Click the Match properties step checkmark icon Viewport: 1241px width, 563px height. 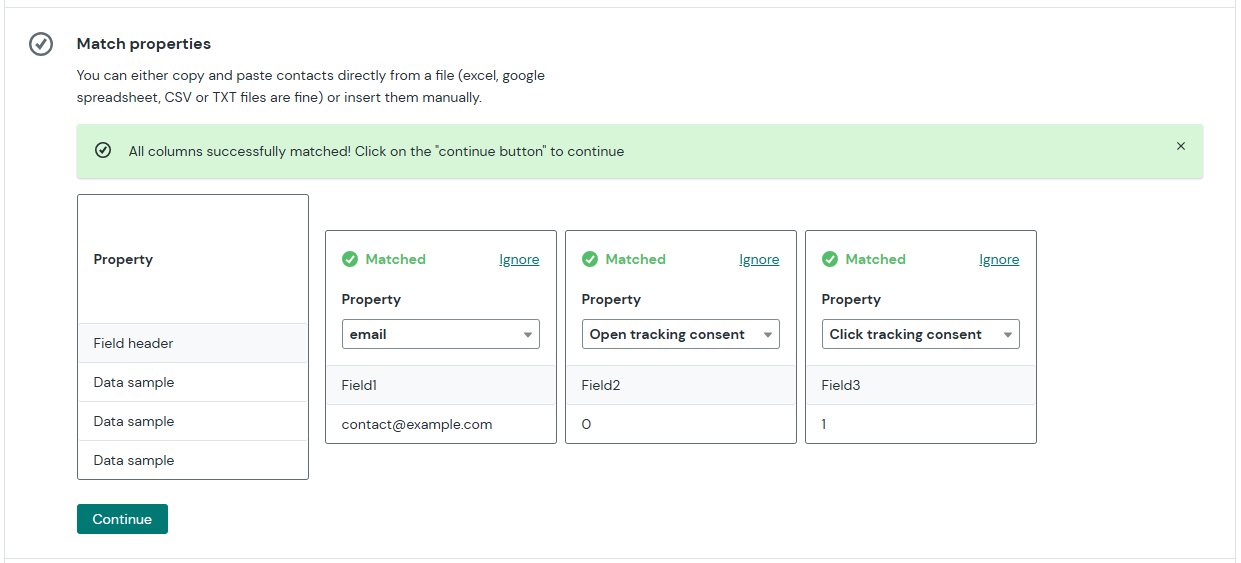[x=41, y=44]
